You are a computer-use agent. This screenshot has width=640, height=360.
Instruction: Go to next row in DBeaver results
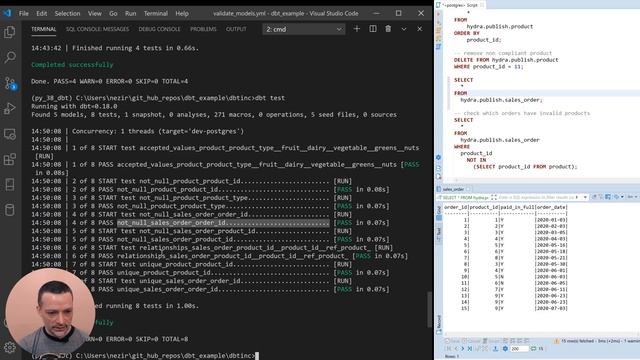tap(462, 349)
